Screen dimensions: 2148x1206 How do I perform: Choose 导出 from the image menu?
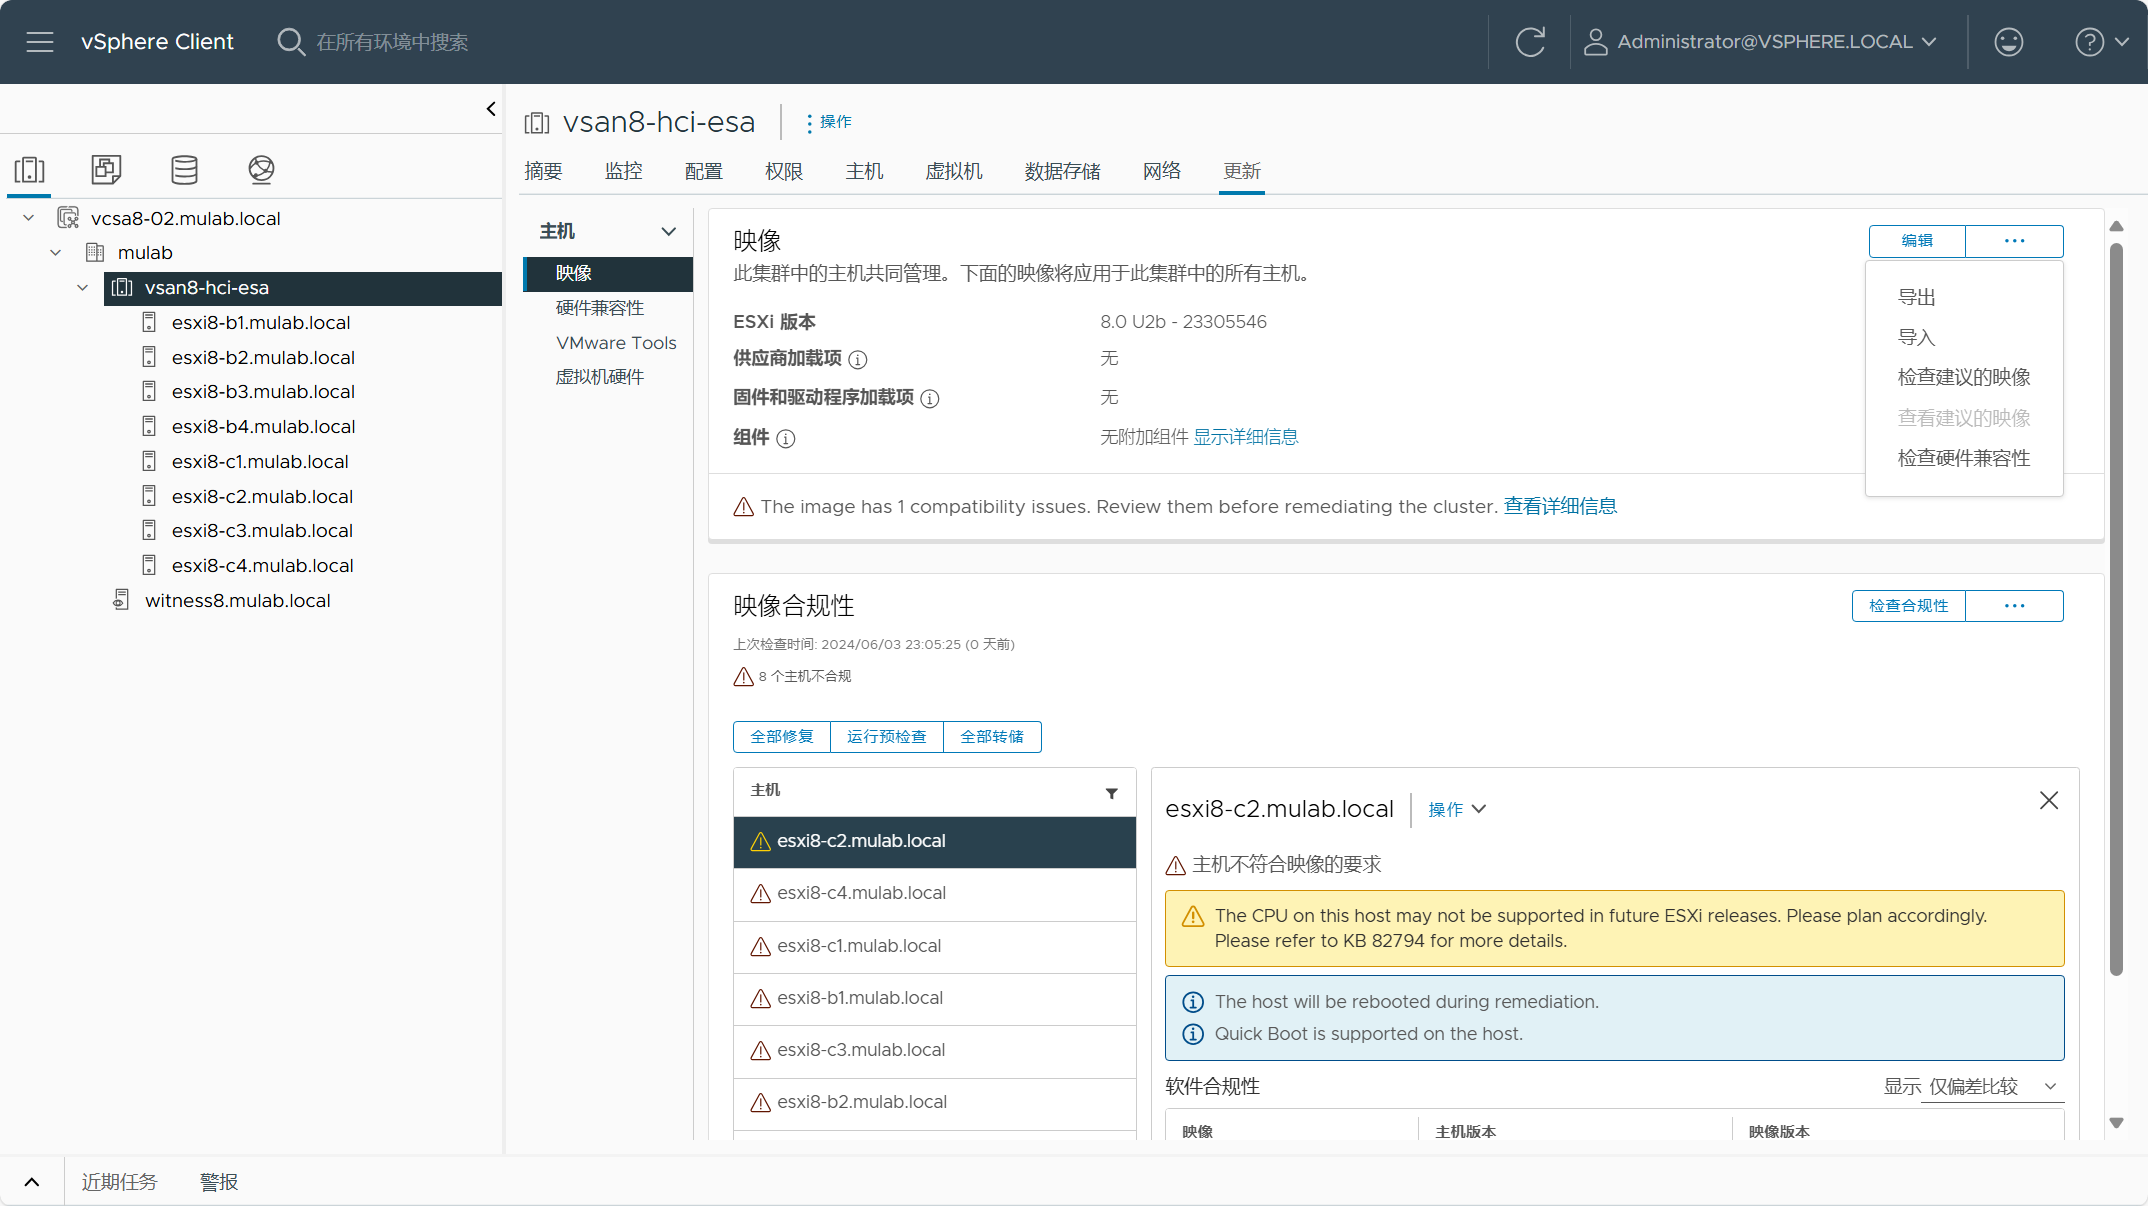pos(1917,297)
